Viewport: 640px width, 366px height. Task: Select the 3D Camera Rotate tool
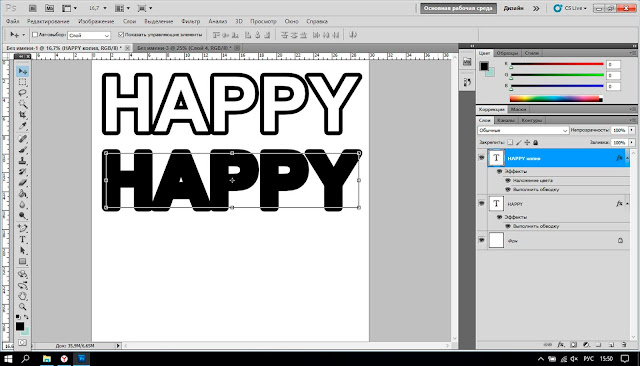[x=22, y=285]
